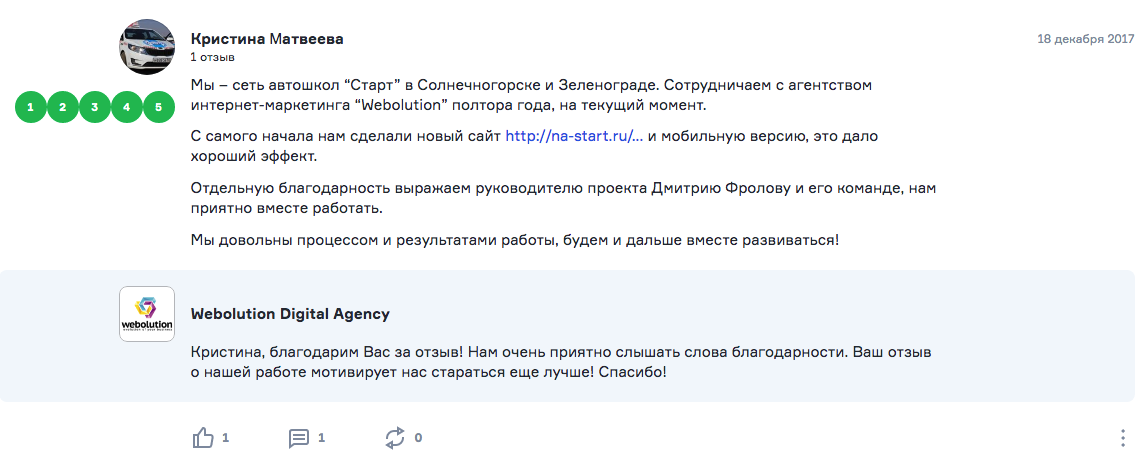Select green rating circle number 5
1136x466 pixels.
pyautogui.click(x=159, y=107)
